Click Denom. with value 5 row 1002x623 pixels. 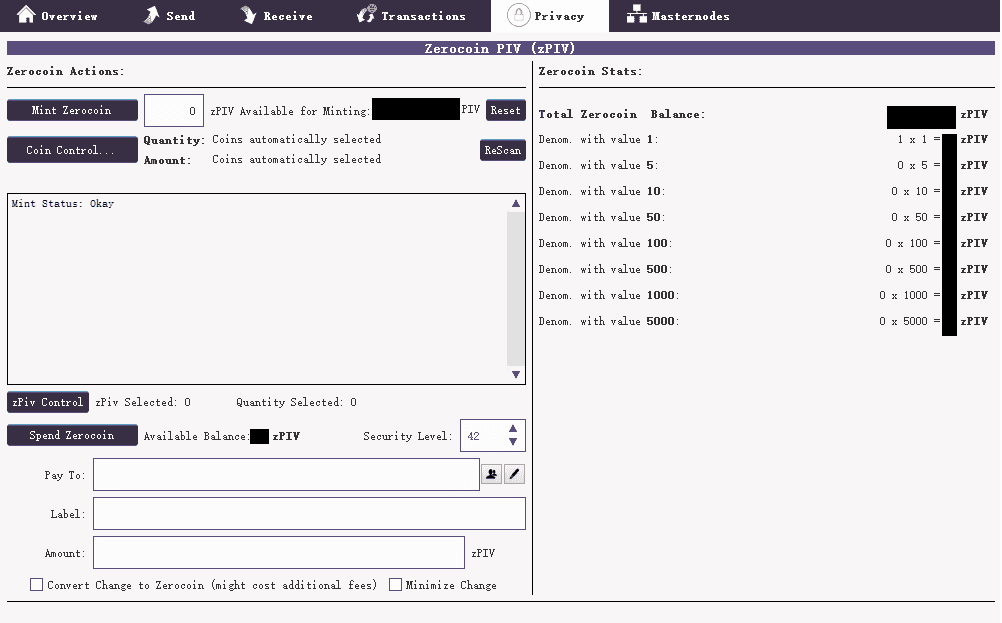click(x=763, y=165)
